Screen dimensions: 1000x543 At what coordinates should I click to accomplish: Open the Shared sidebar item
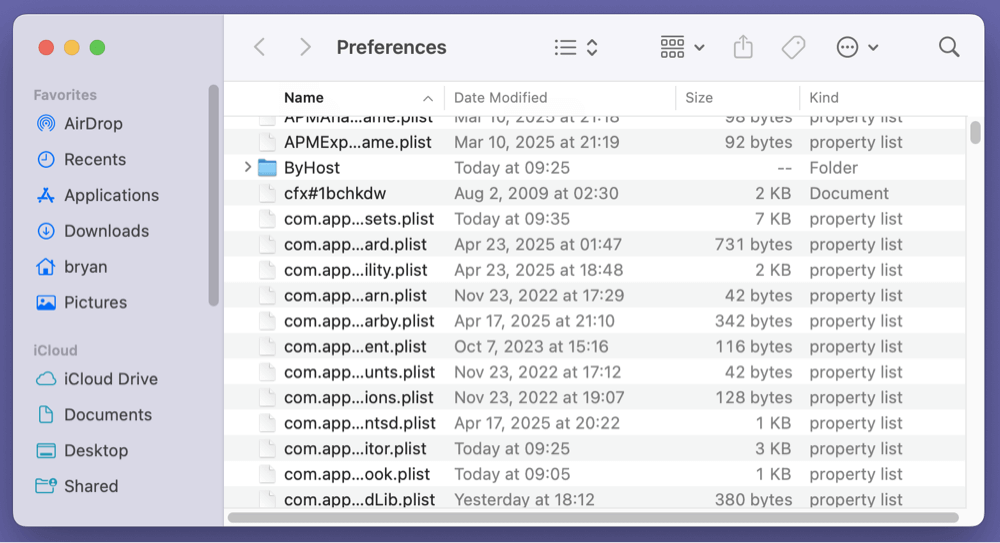tap(77, 486)
